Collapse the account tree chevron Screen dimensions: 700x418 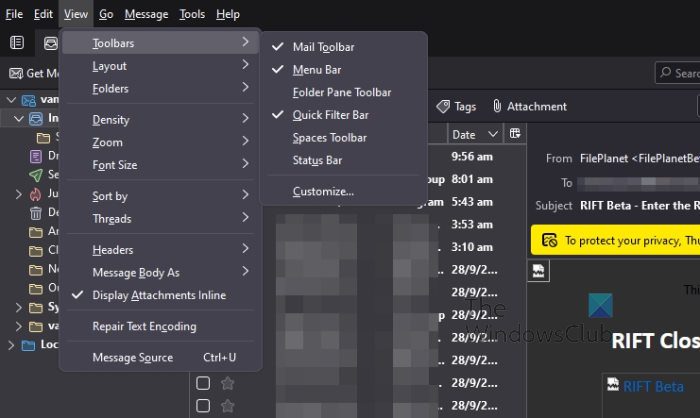pyautogui.click(x=11, y=100)
